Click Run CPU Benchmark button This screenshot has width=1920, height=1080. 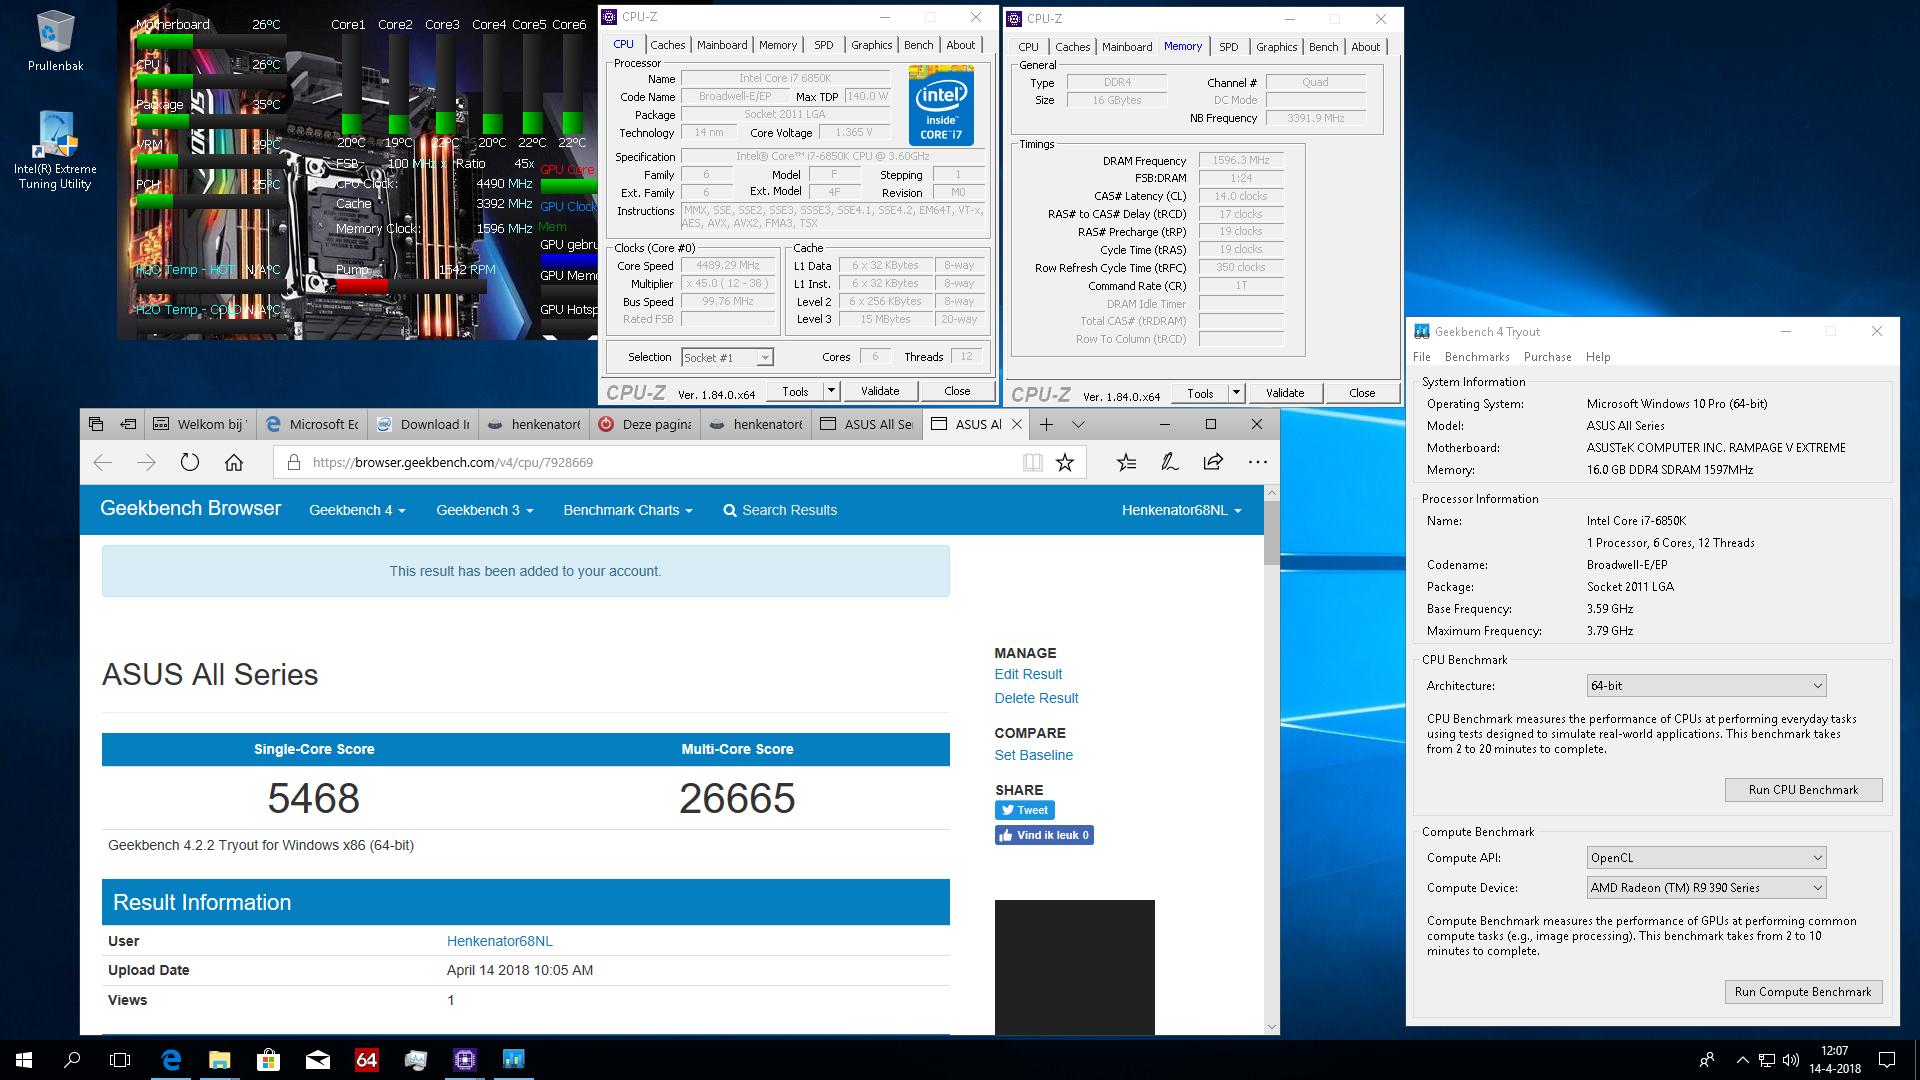coord(1803,790)
